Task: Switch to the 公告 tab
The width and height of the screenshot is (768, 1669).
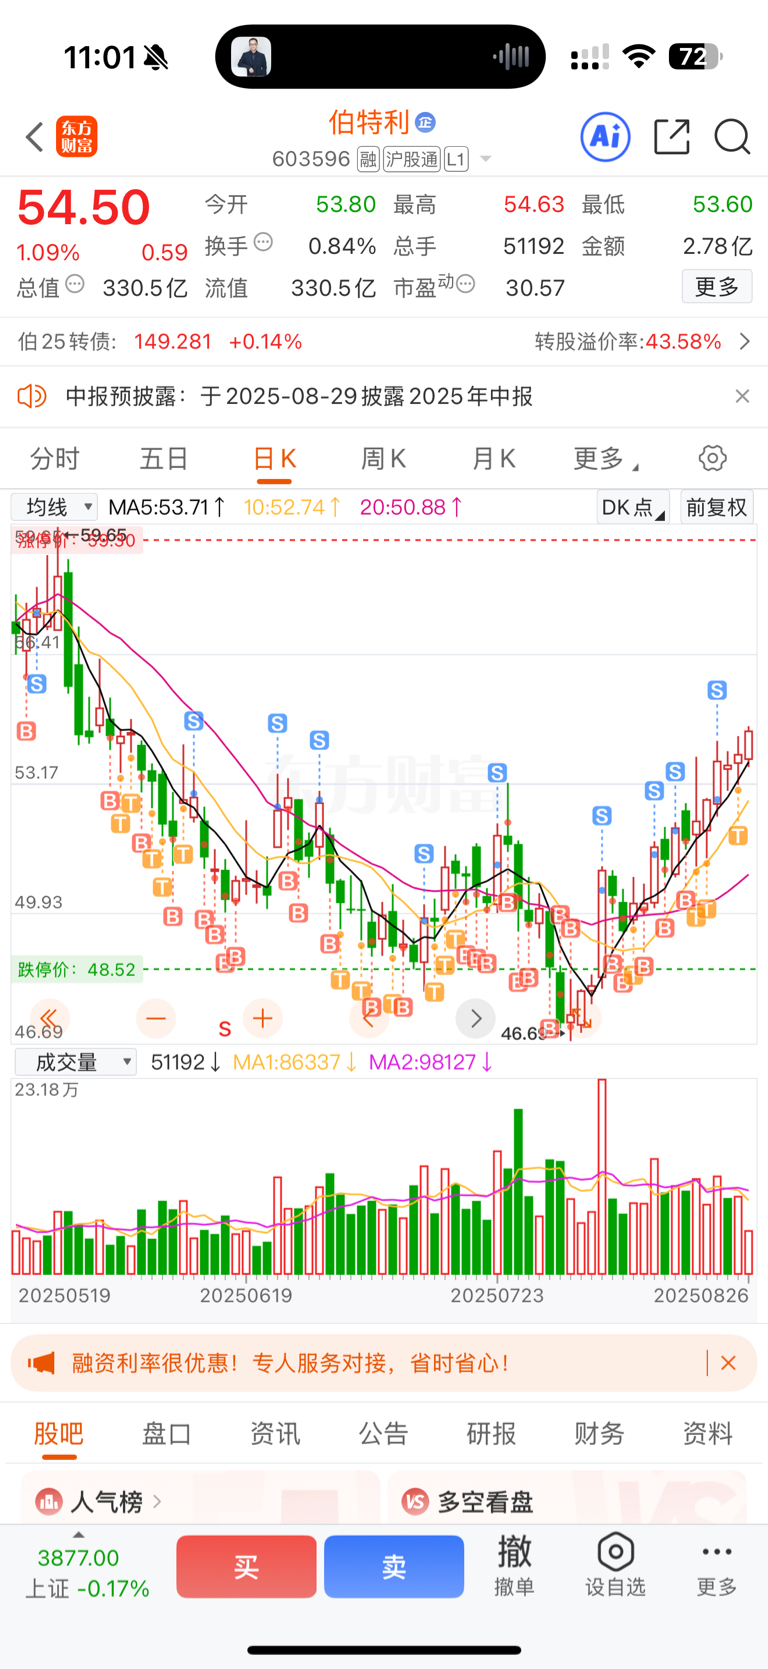Action: coord(383,1434)
